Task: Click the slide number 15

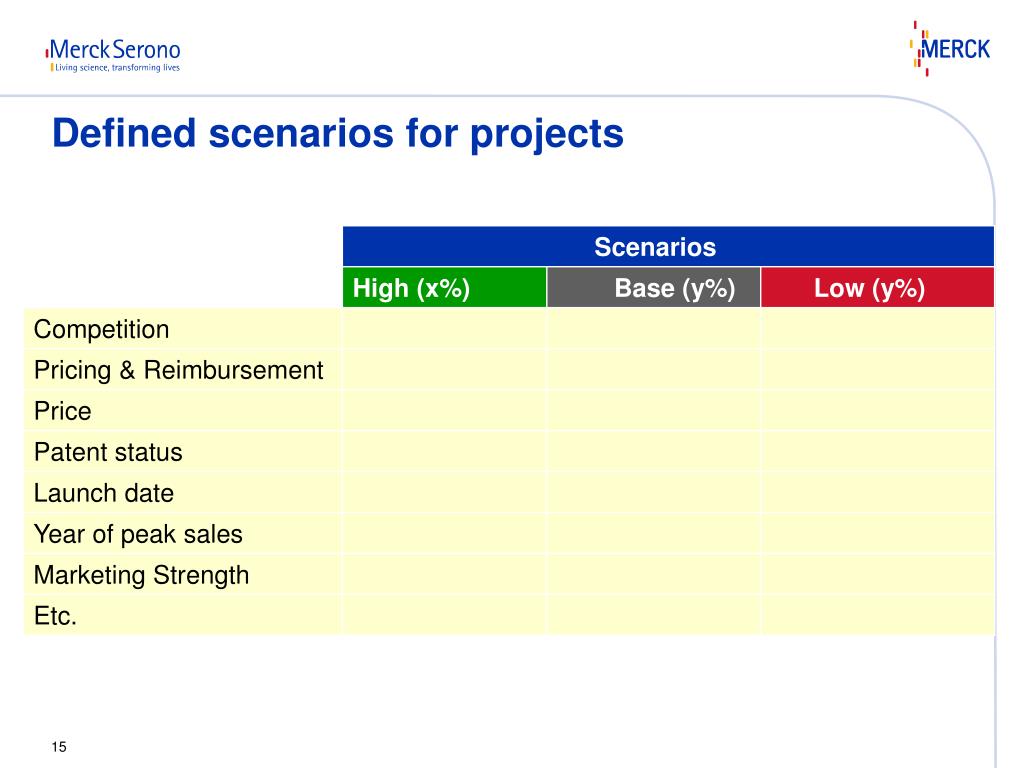Action: [59, 748]
